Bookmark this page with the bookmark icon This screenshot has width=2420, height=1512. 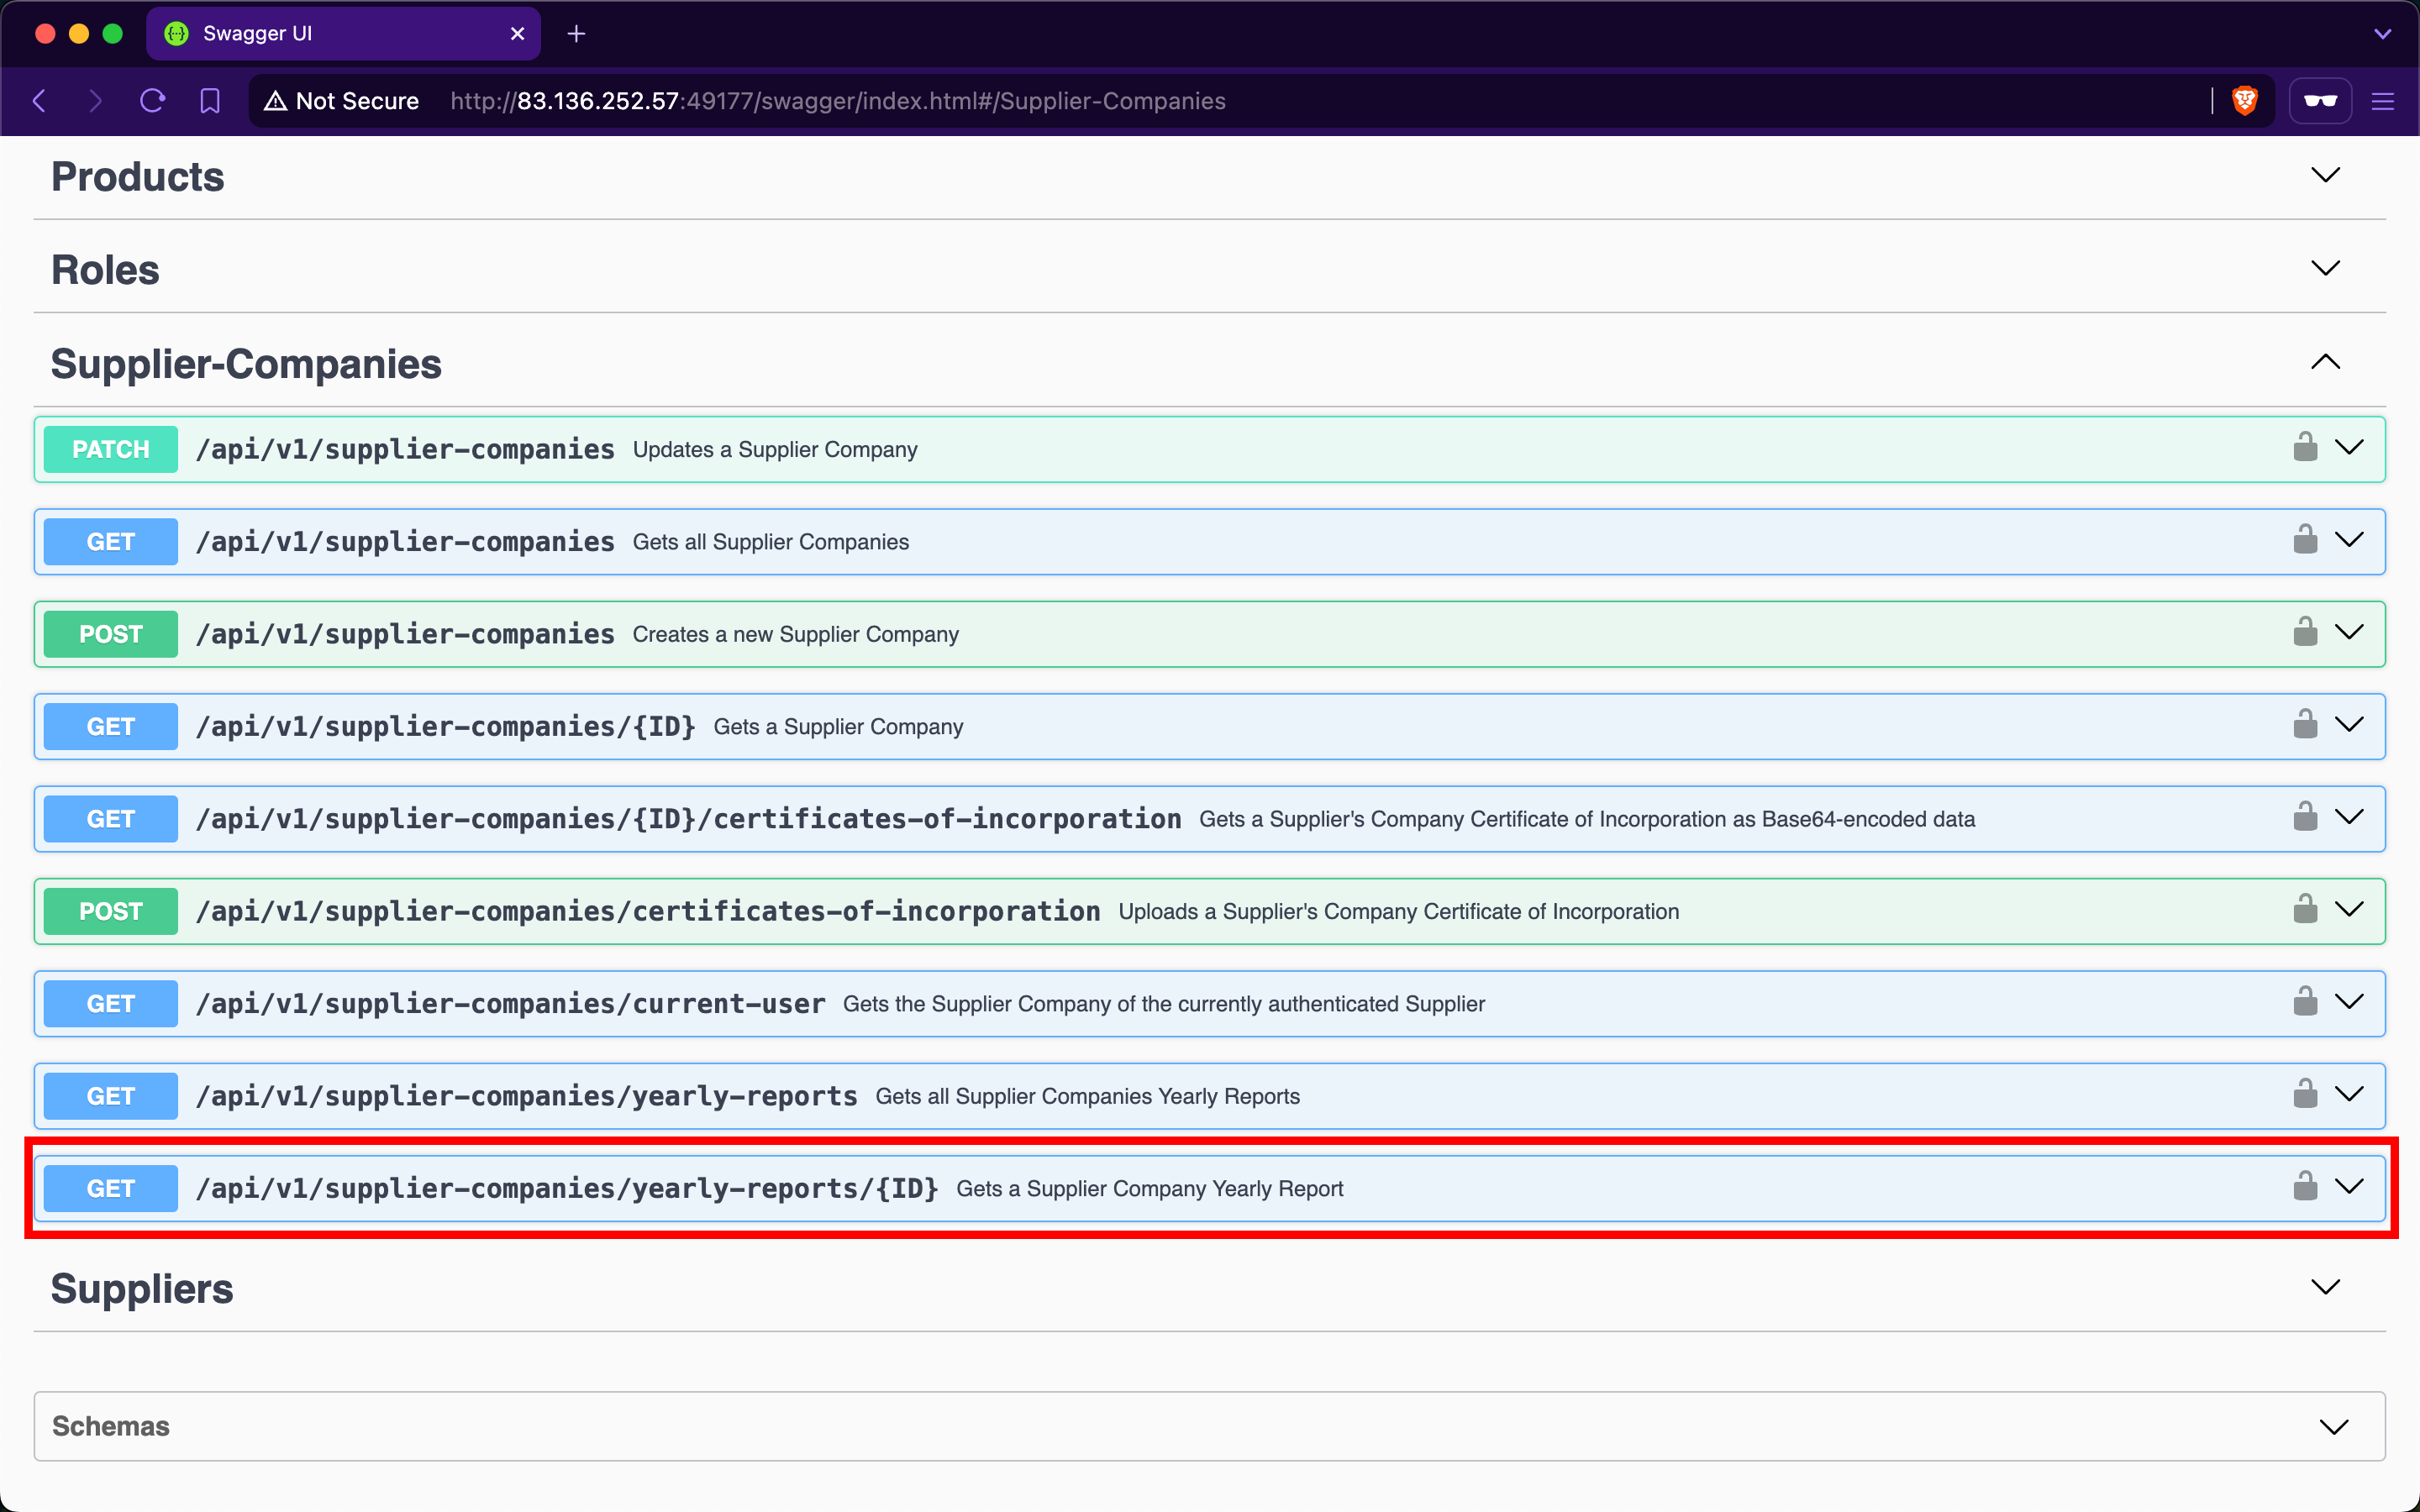[x=210, y=101]
